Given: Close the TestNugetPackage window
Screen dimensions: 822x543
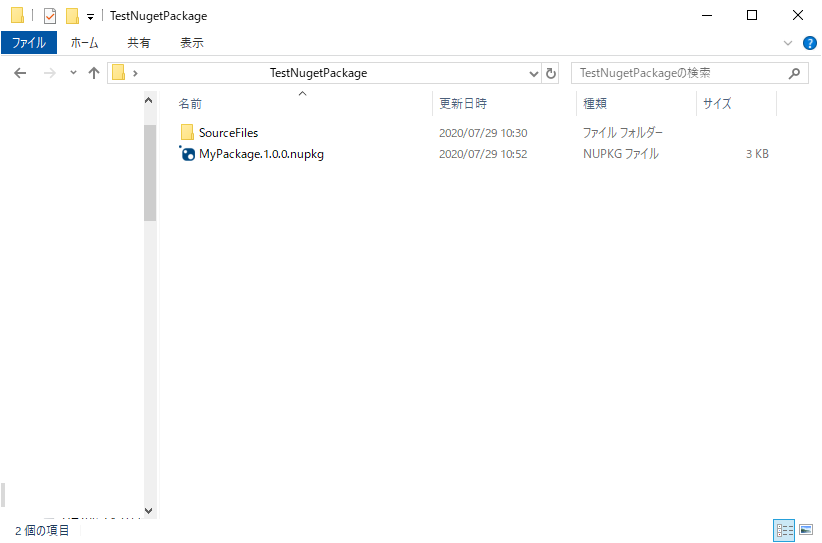Looking at the screenshot, I should tap(797, 16).
